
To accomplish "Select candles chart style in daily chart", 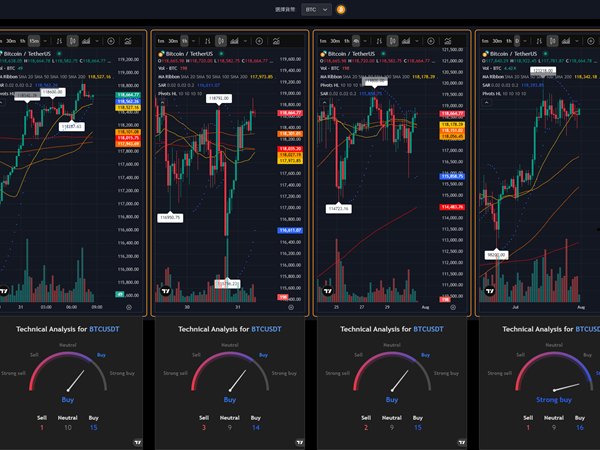I will tap(552, 41).
